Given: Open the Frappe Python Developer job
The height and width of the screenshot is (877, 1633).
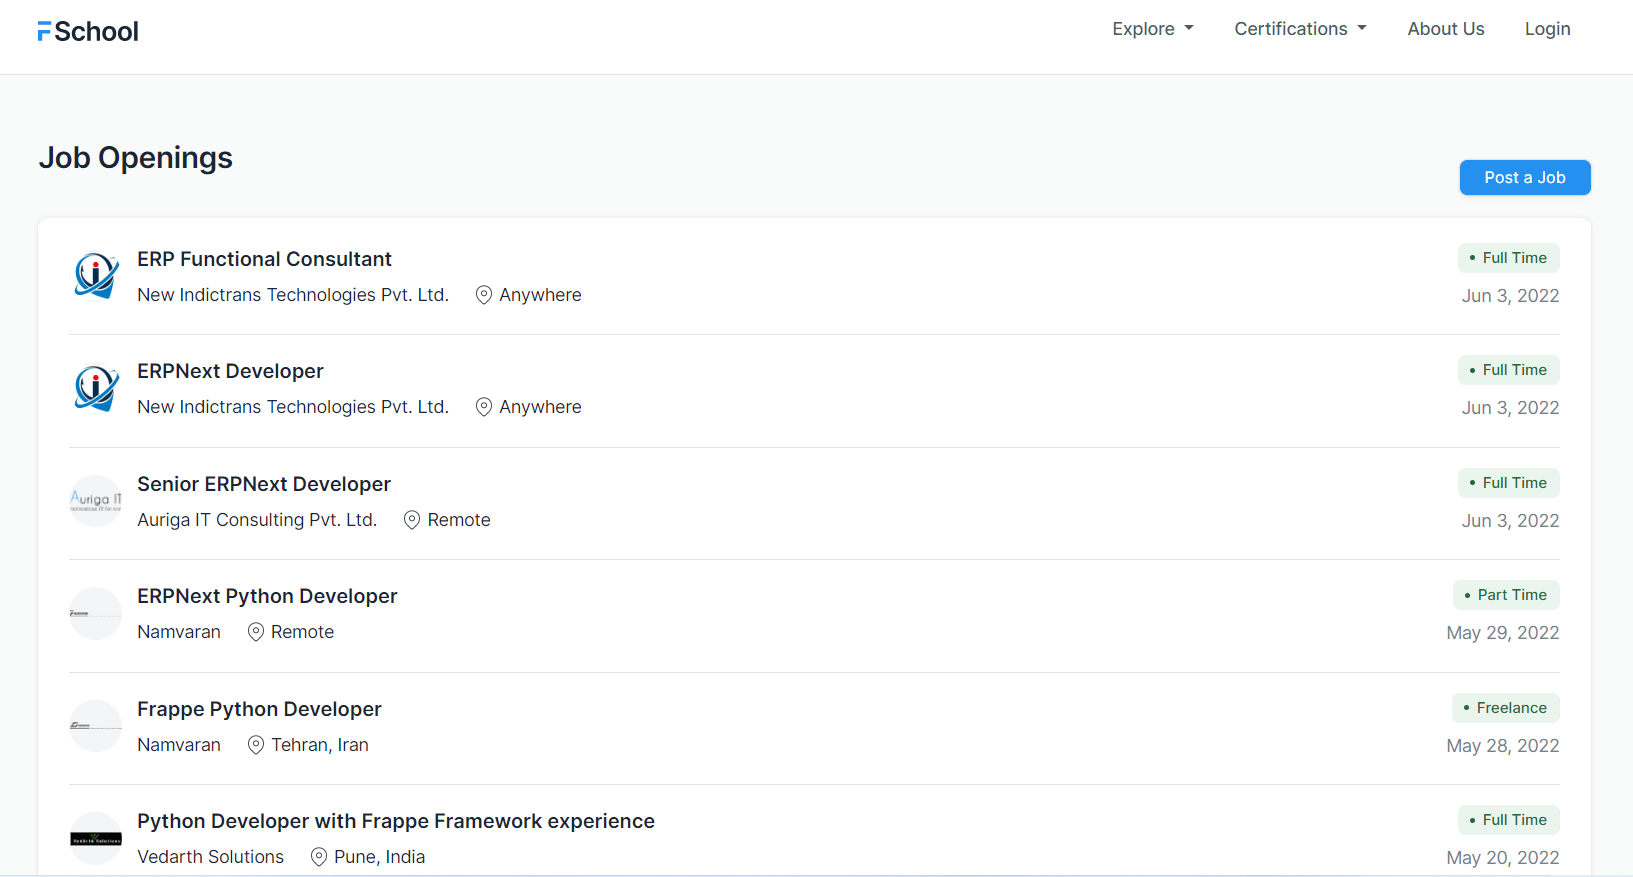Looking at the screenshot, I should [x=259, y=709].
